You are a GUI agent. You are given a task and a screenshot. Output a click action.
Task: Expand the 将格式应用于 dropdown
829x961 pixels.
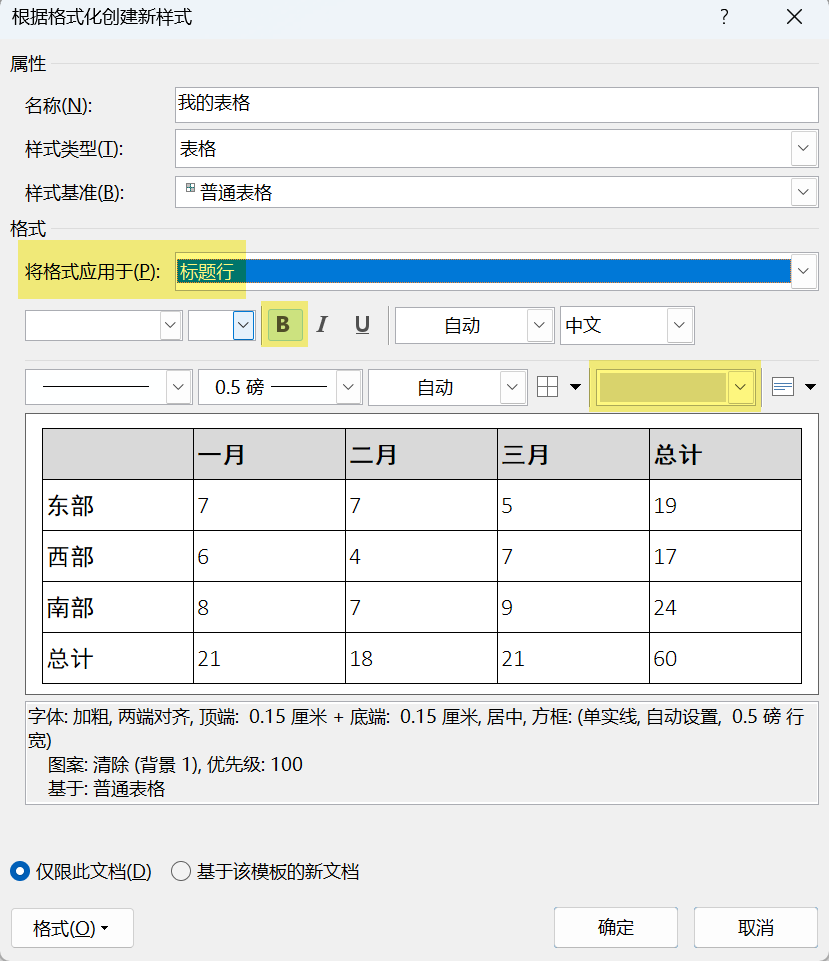[803, 271]
